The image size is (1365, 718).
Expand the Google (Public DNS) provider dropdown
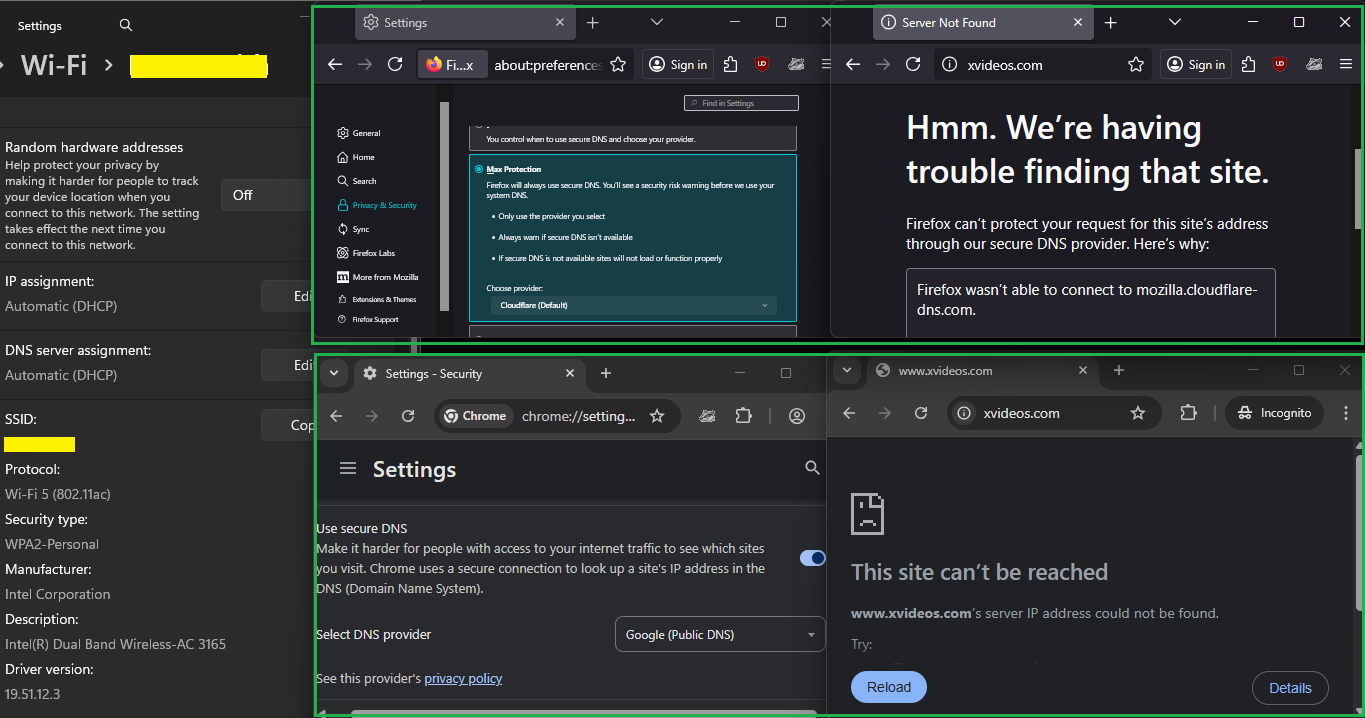(719, 635)
